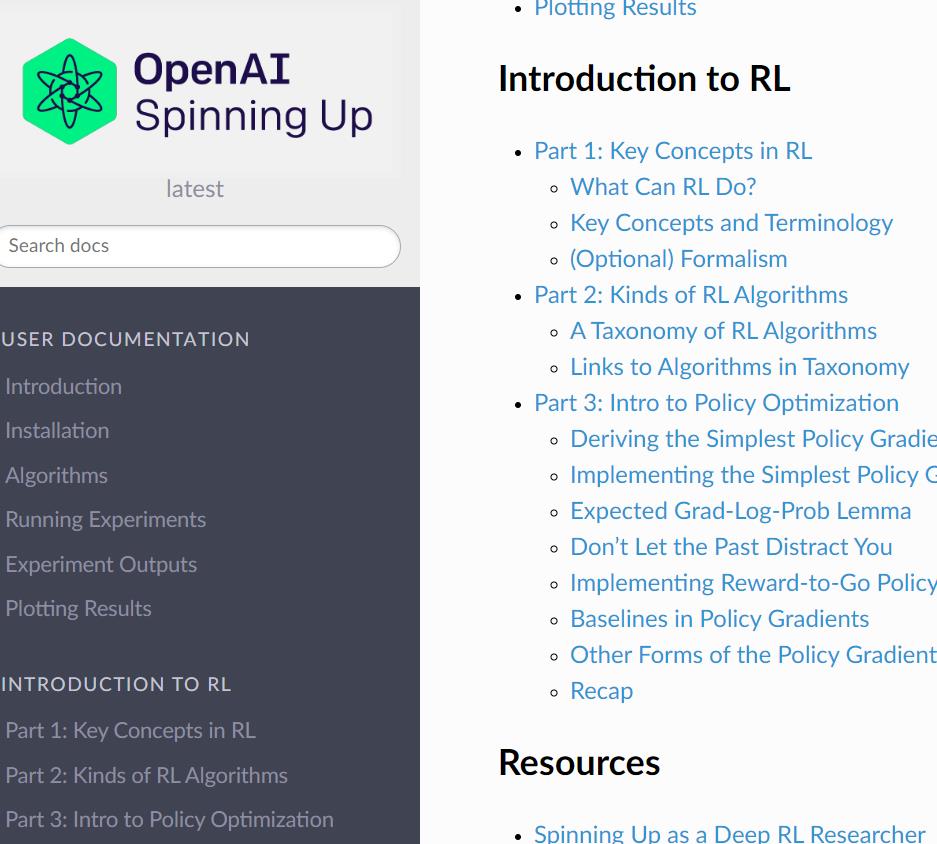This screenshot has width=937, height=844.
Task: Open Experiment Outputs in the sidebar
Action: pos(101,565)
